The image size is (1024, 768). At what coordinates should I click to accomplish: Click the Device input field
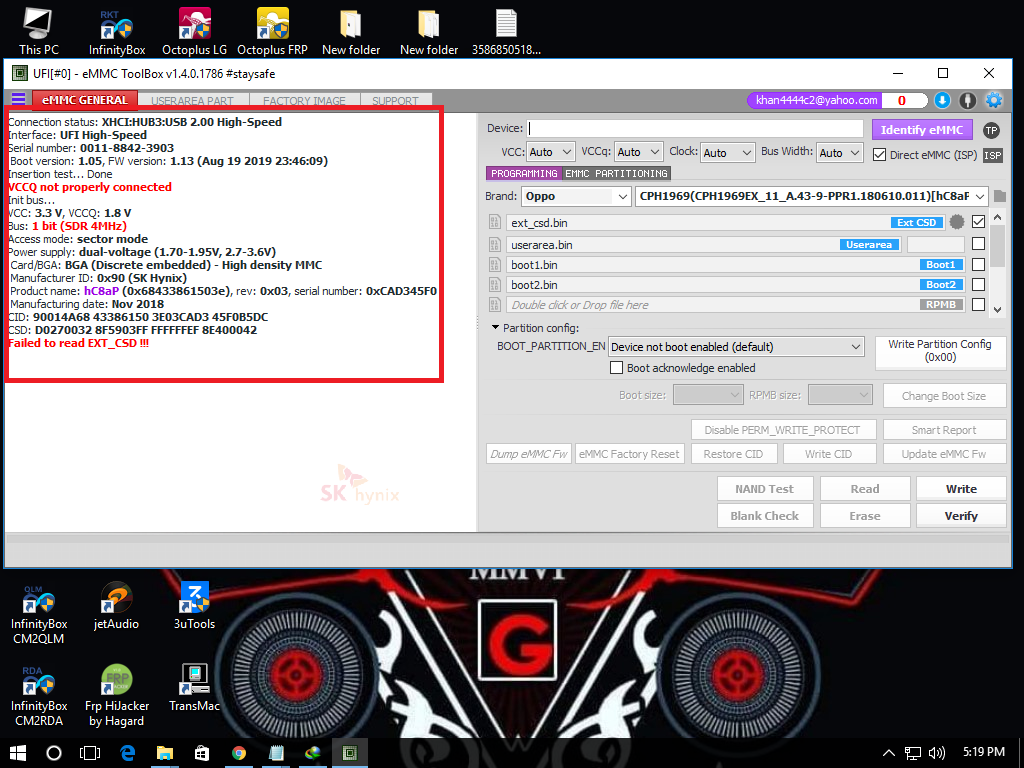(695, 128)
